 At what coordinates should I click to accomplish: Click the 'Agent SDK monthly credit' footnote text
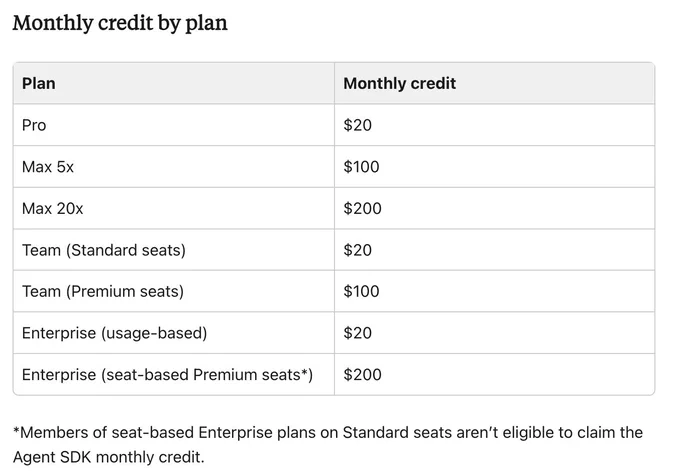(108, 457)
